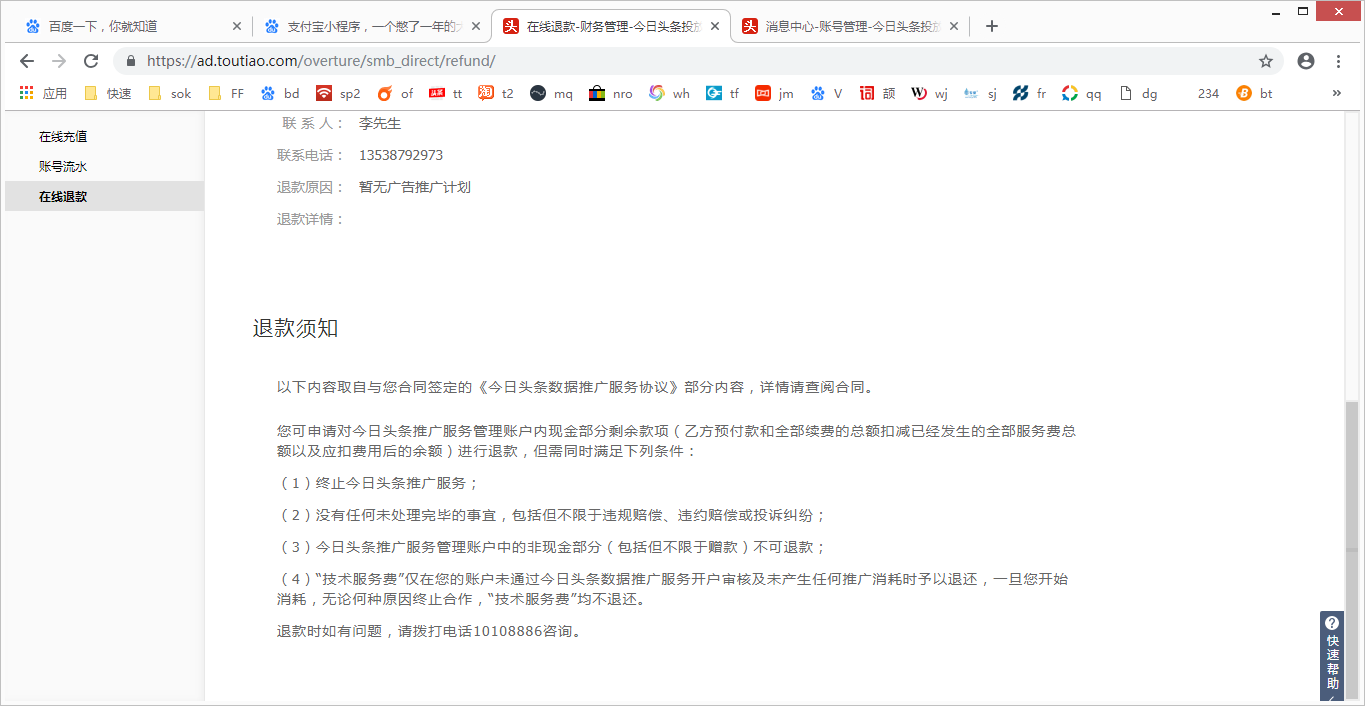Click the 退款须知 heading

pyautogui.click(x=295, y=328)
